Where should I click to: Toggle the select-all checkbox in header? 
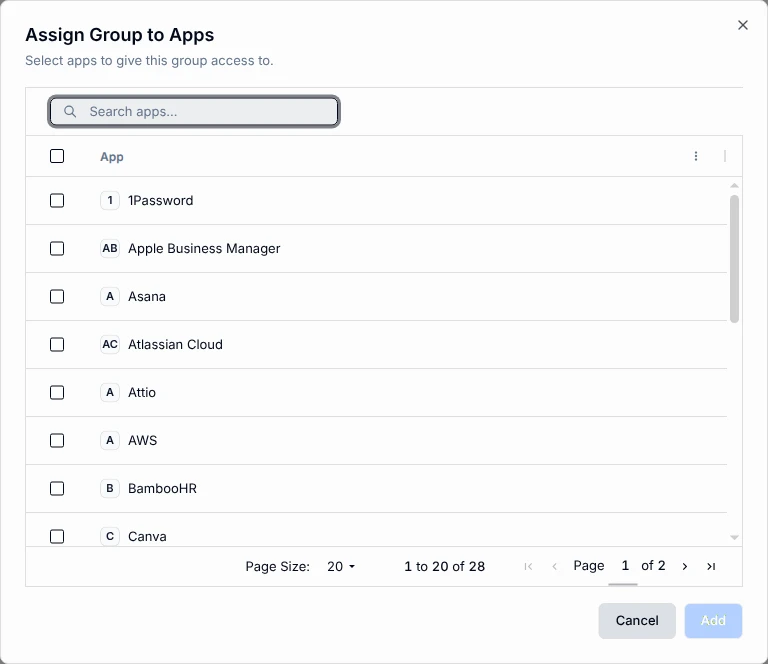57,156
